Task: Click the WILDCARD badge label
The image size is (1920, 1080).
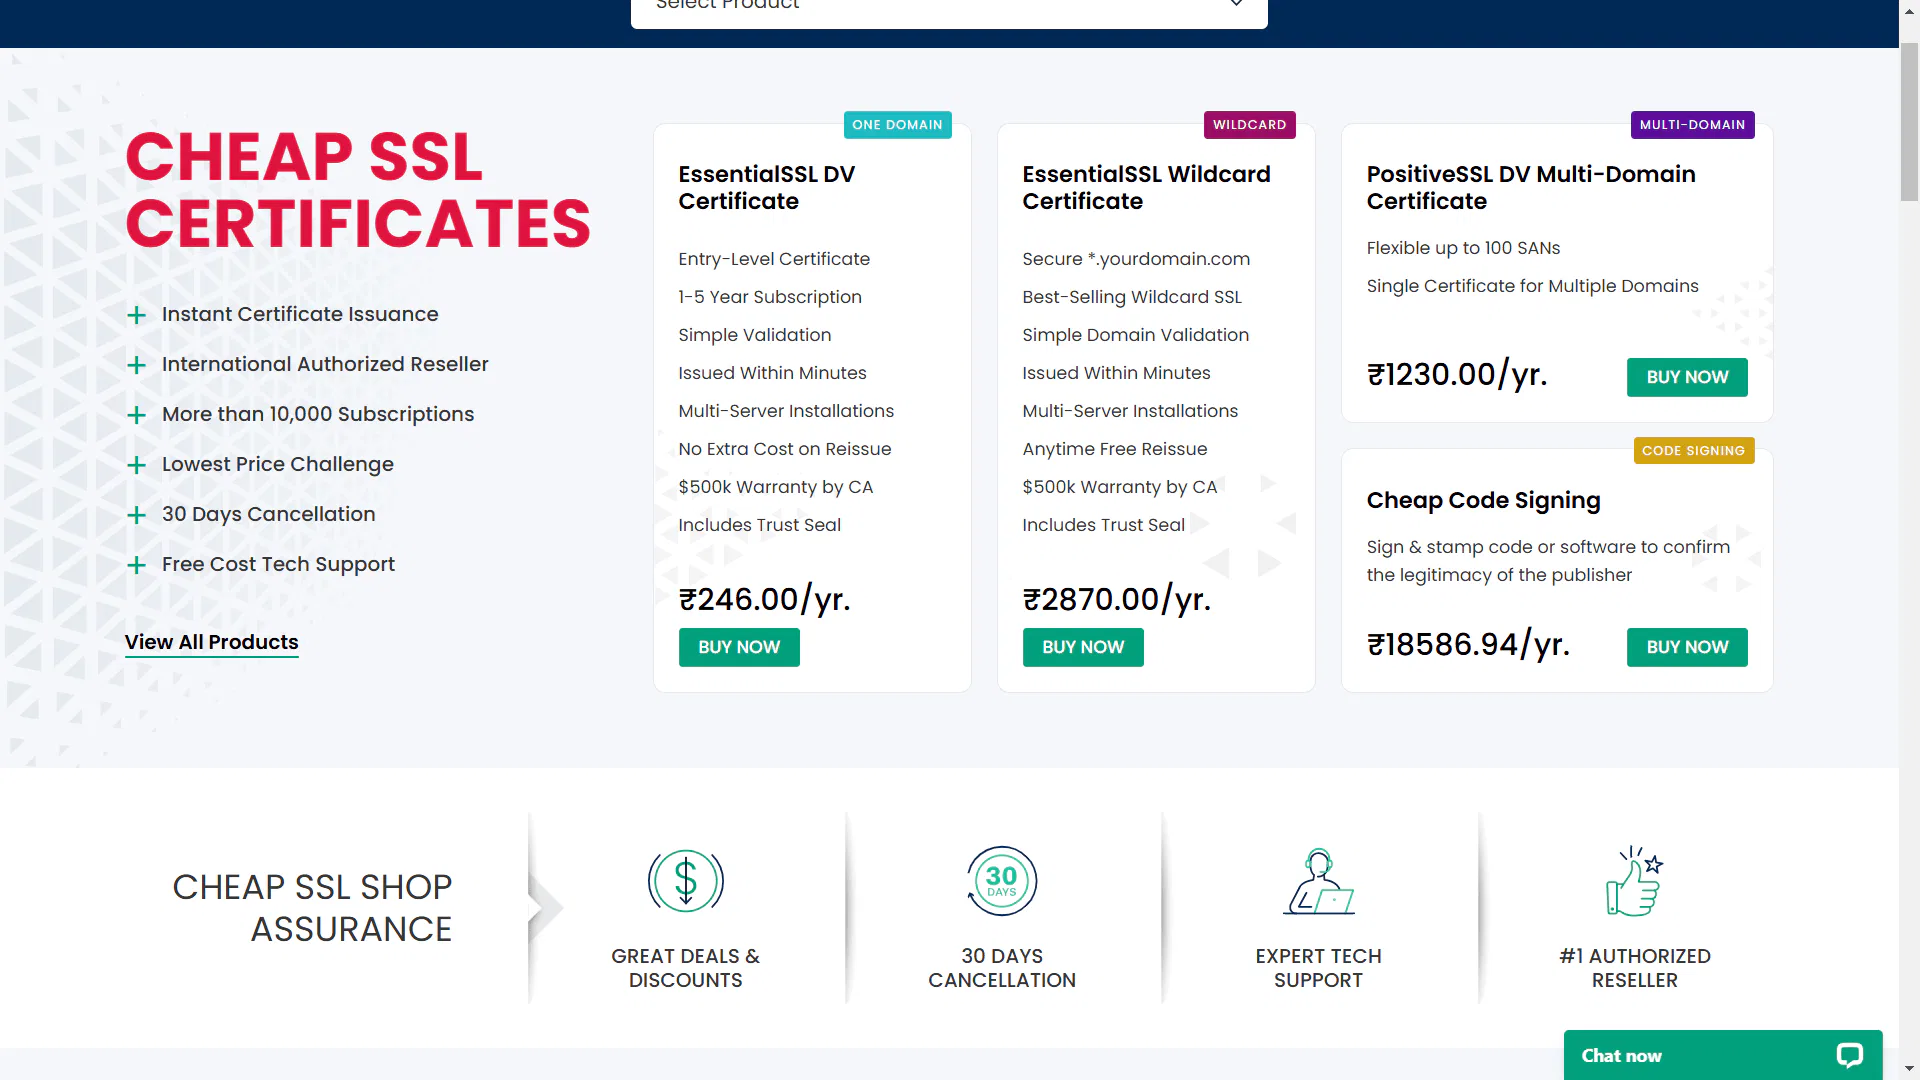Action: (1249, 125)
